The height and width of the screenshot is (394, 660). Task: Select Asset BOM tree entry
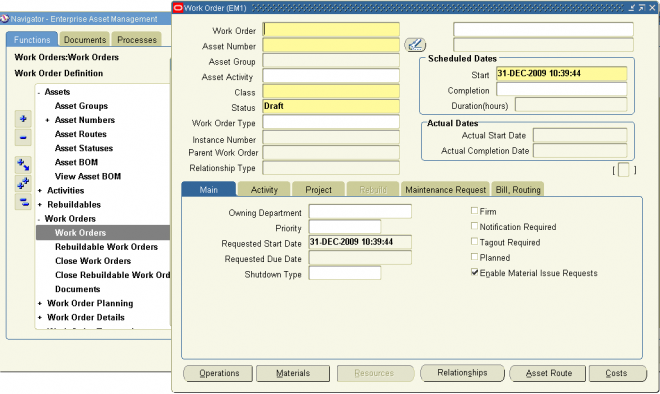click(x=76, y=162)
